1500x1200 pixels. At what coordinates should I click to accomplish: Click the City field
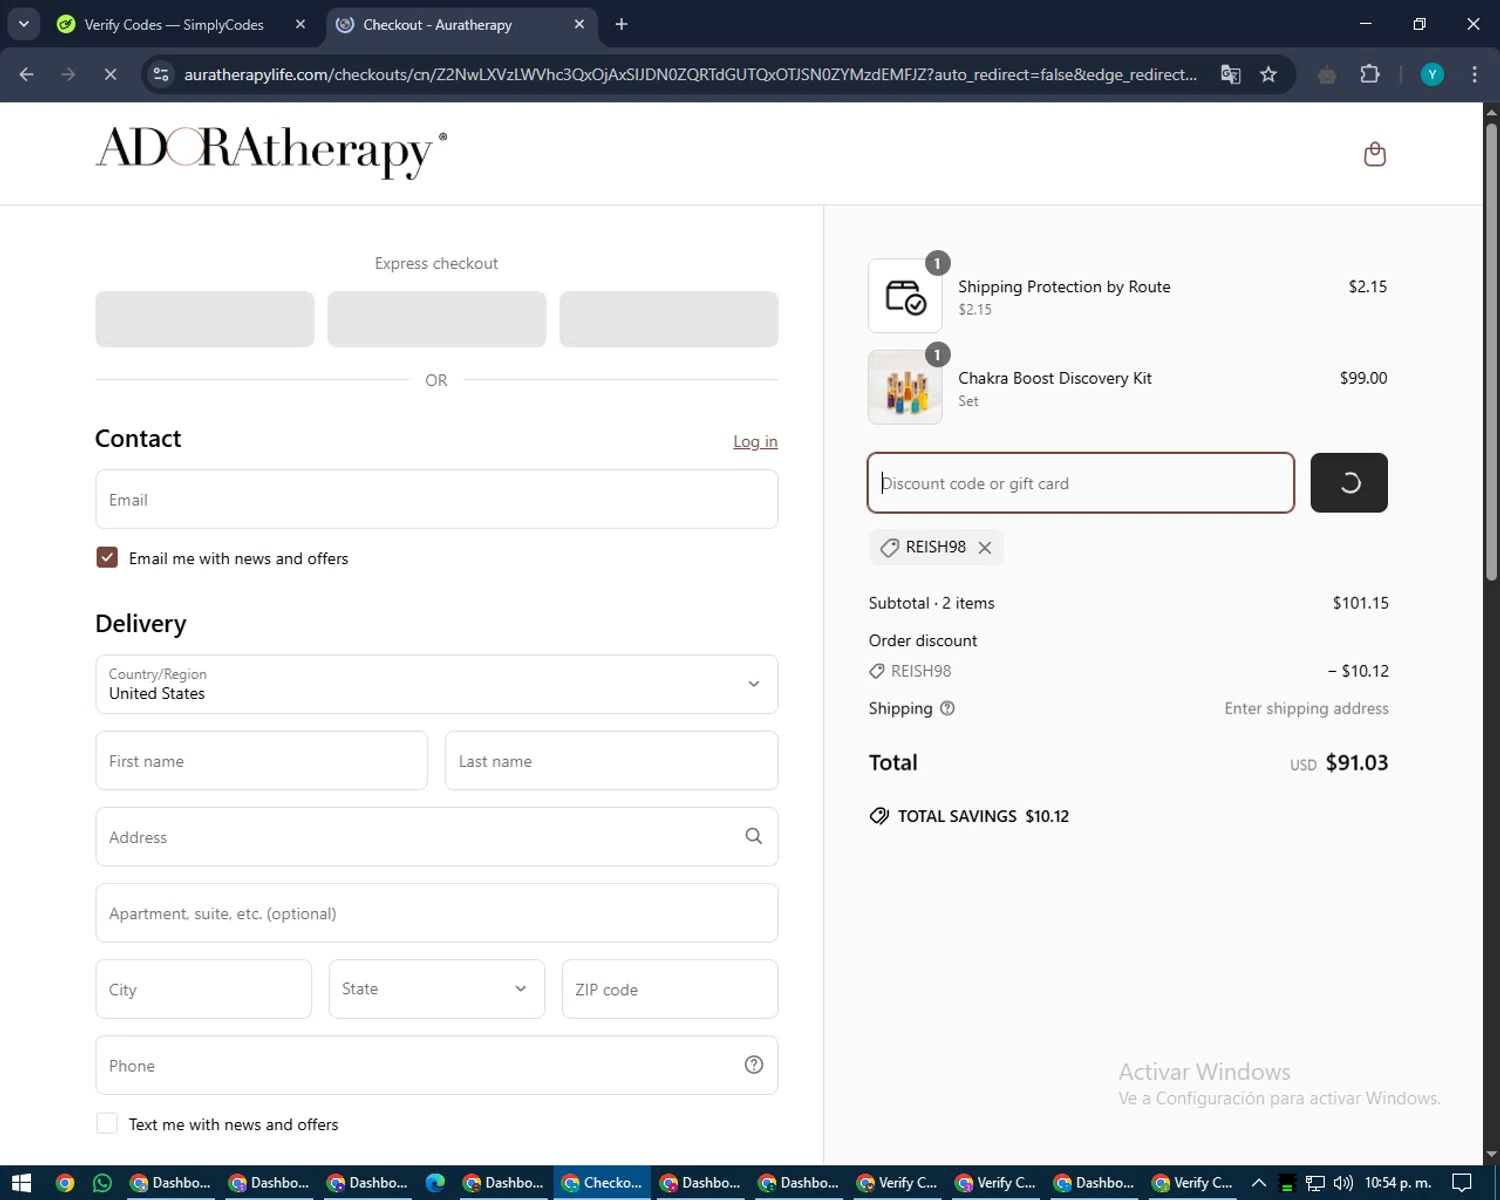[204, 989]
